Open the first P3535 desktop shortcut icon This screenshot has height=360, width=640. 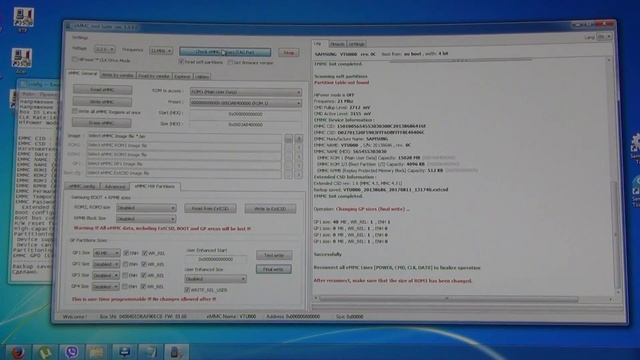(23, 19)
